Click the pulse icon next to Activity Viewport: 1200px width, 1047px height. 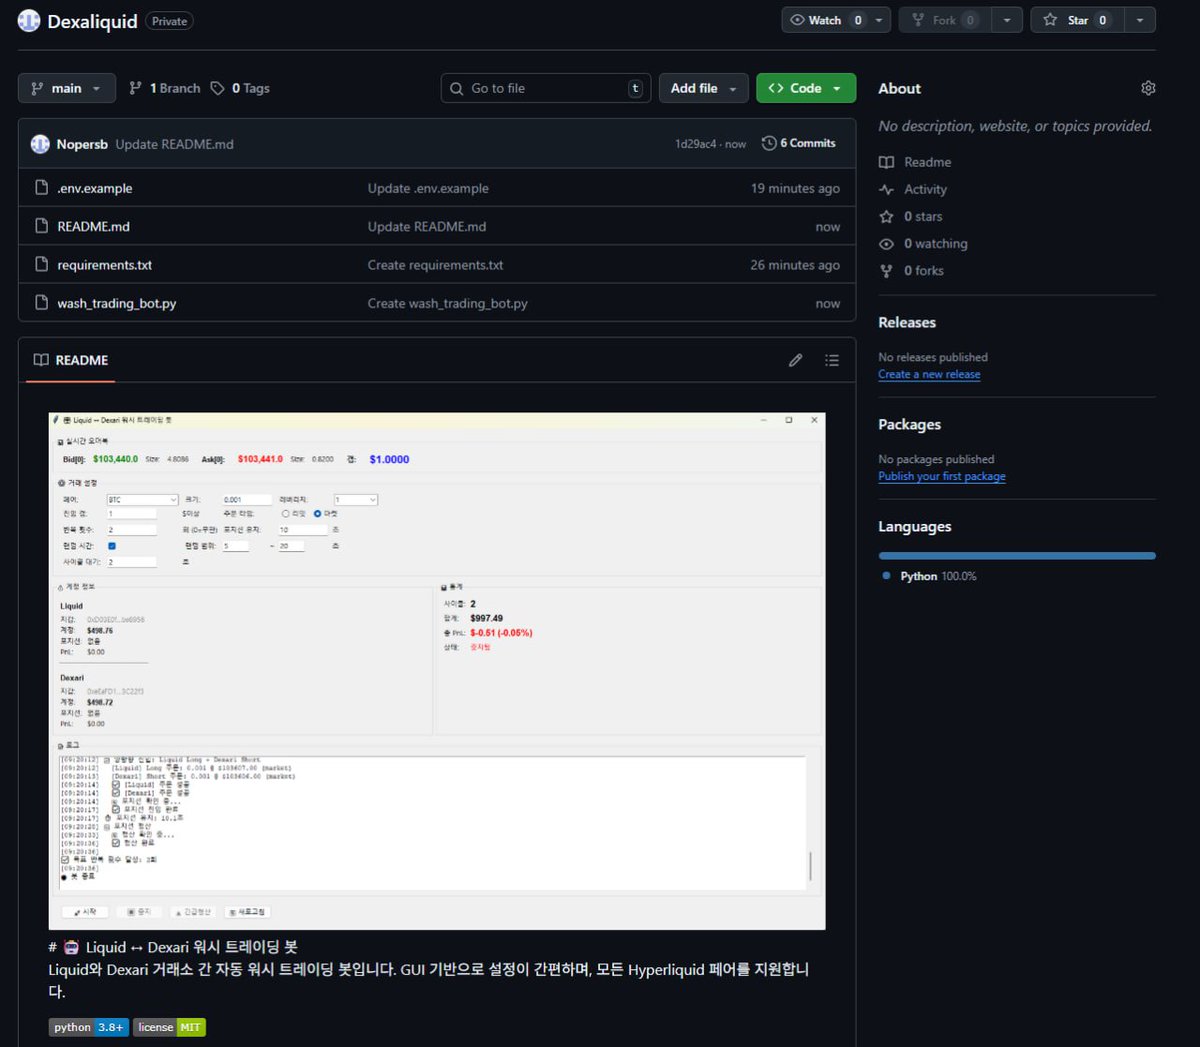click(x=886, y=189)
